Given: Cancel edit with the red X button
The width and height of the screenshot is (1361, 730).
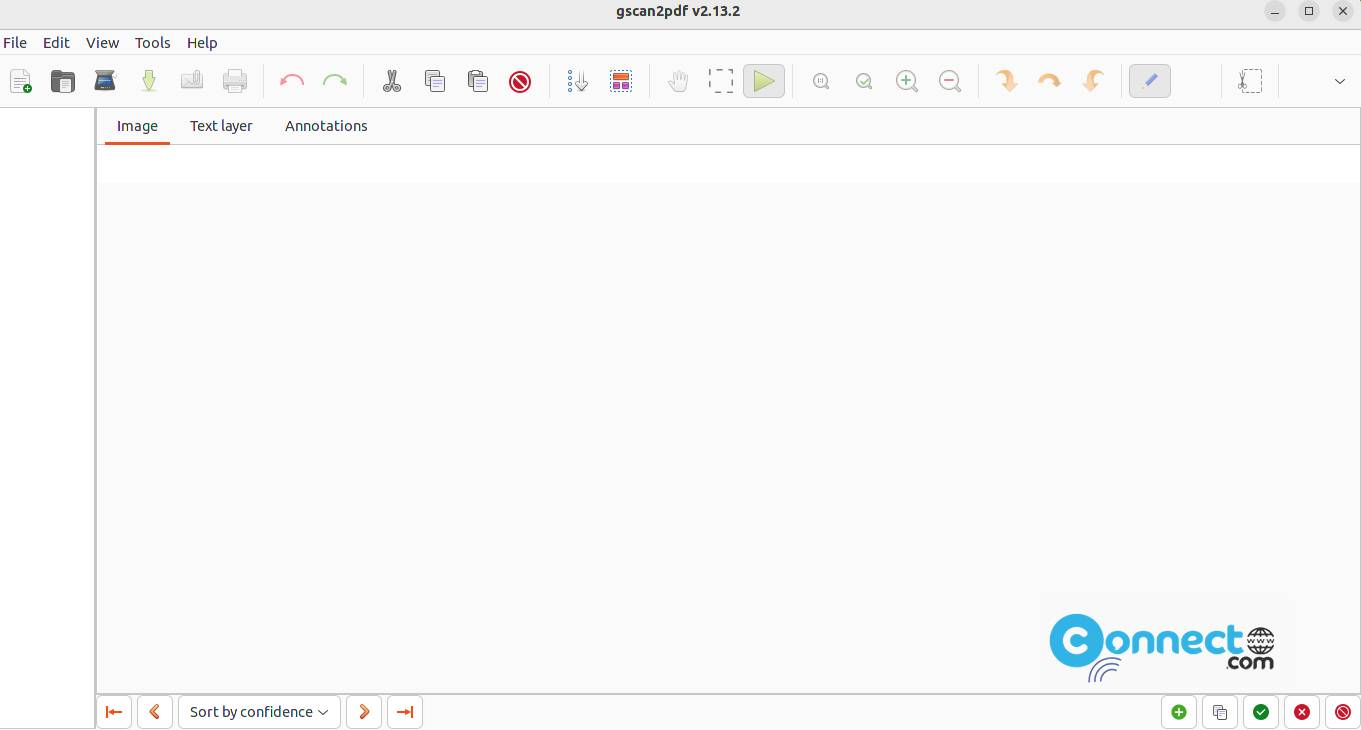Looking at the screenshot, I should click(1302, 712).
